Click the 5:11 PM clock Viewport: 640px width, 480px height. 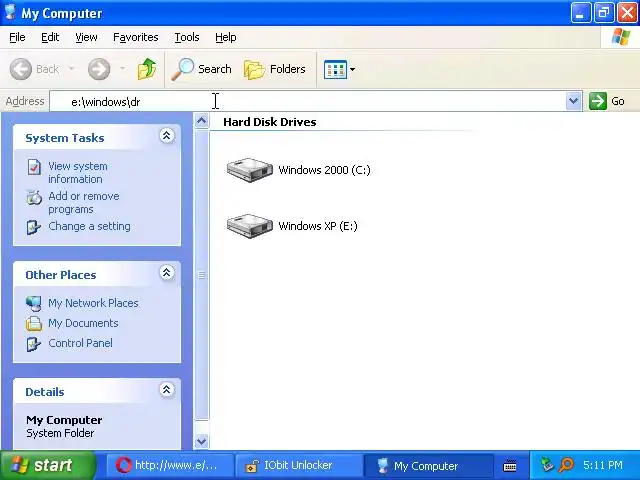(603, 465)
